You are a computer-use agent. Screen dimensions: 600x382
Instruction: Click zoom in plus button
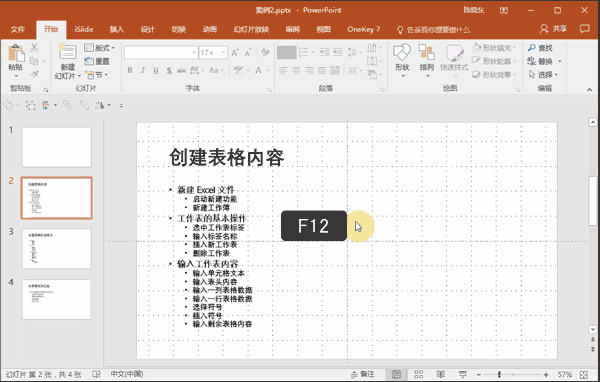pyautogui.click(x=546, y=374)
